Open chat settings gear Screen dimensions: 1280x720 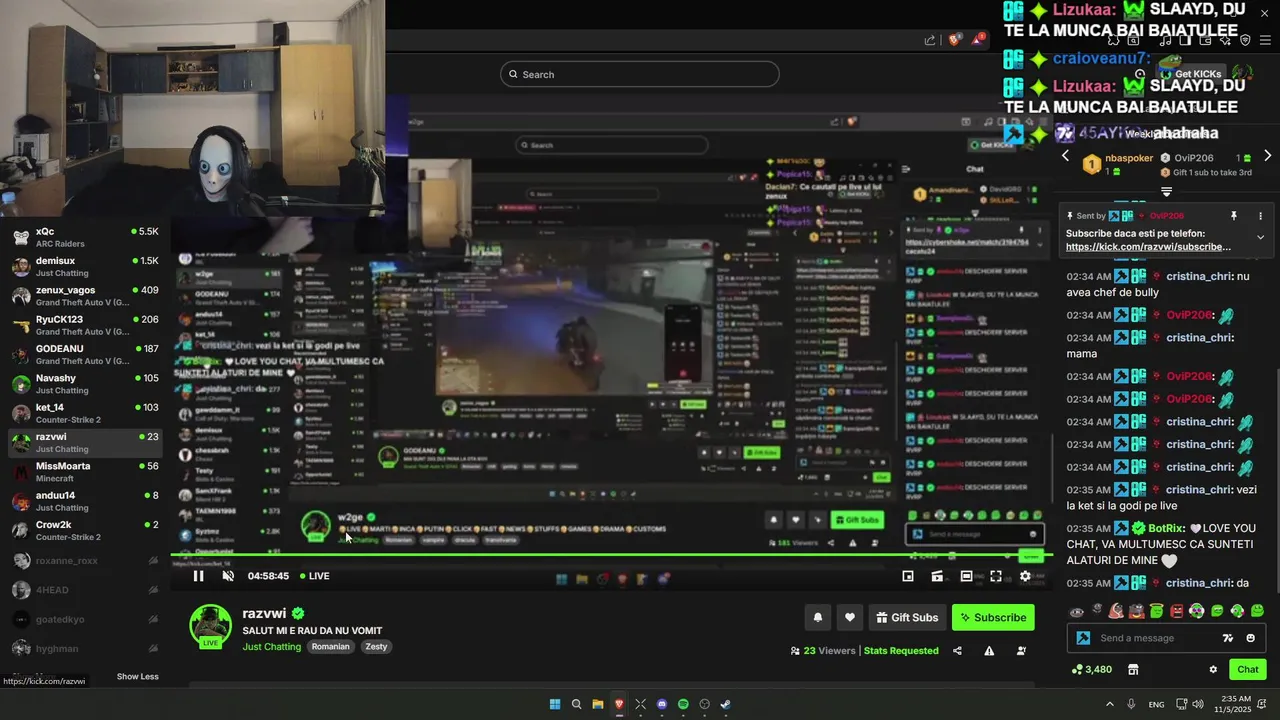[x=1213, y=670]
